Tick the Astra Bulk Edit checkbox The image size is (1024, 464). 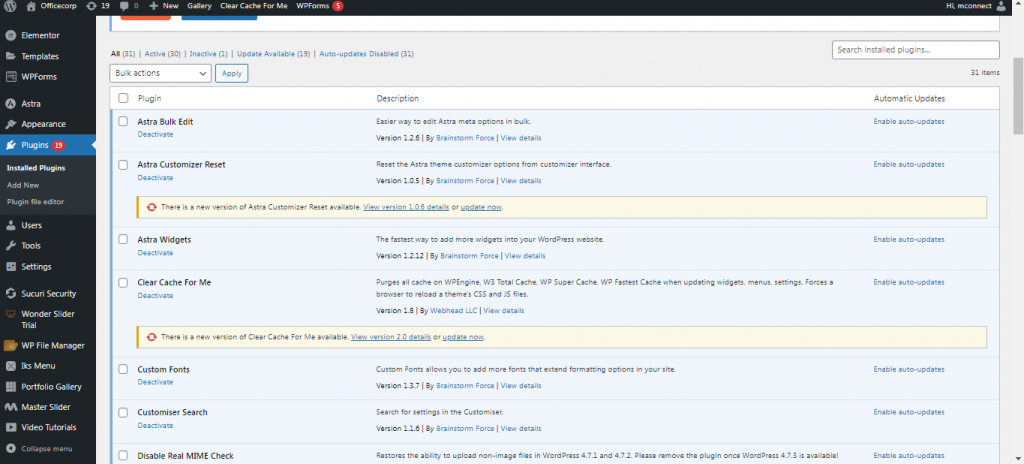123,121
